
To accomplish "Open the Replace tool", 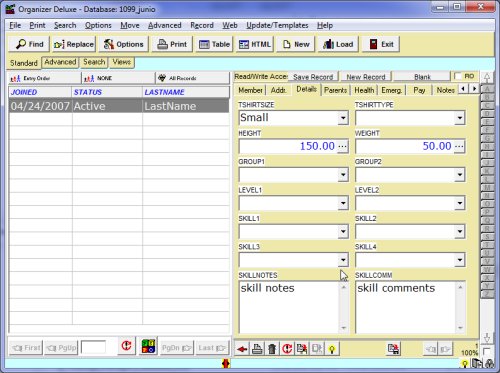I will coord(74,44).
